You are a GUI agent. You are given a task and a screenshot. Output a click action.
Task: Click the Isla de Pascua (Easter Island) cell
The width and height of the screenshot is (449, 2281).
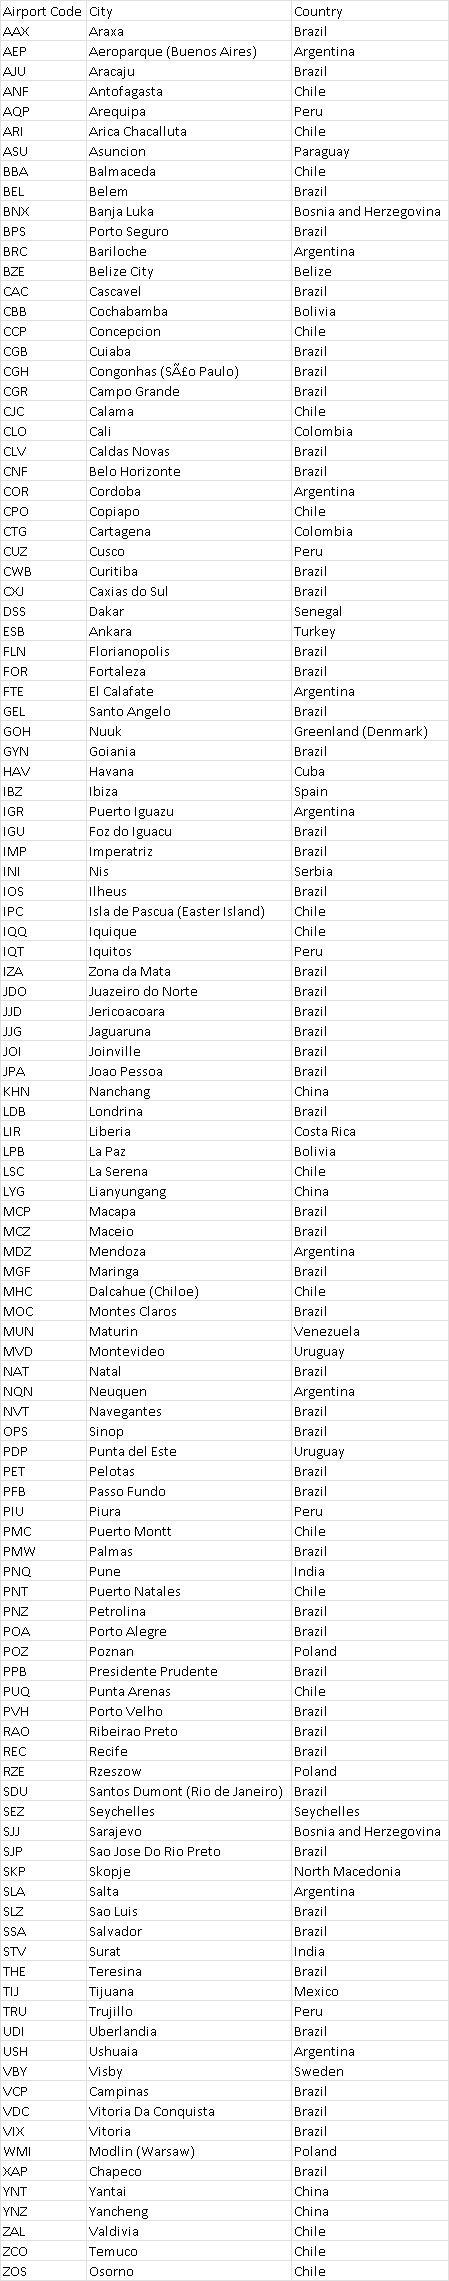(189, 911)
